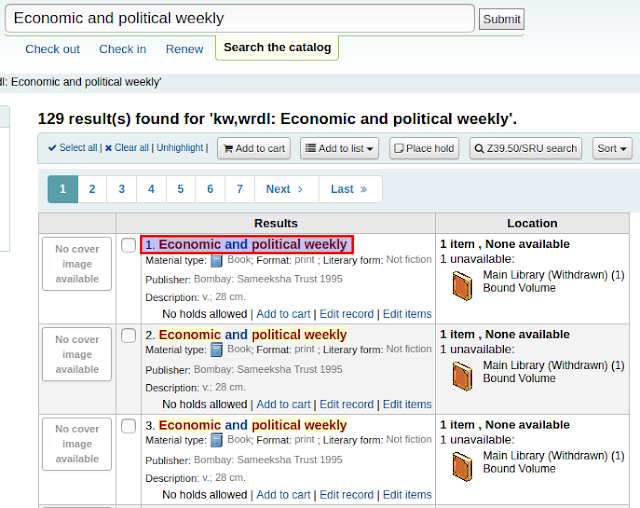The height and width of the screenshot is (508, 640).
Task: Click the Location column header
Action: coord(532,223)
